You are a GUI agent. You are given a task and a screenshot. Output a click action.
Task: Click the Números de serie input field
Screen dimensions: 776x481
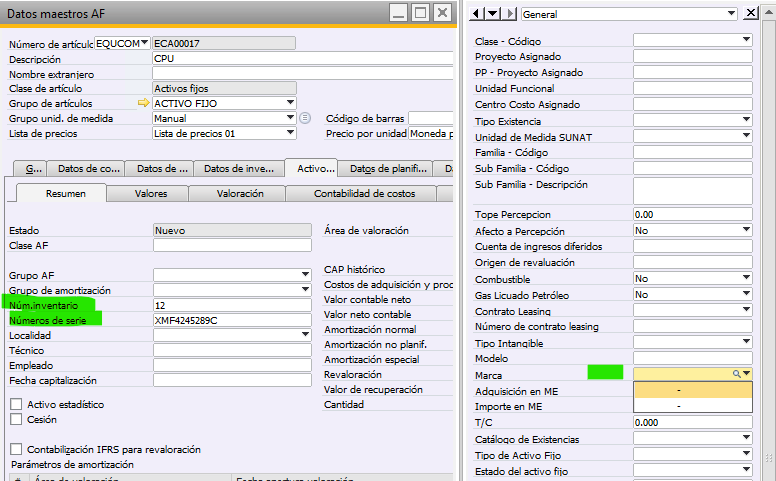point(231,320)
